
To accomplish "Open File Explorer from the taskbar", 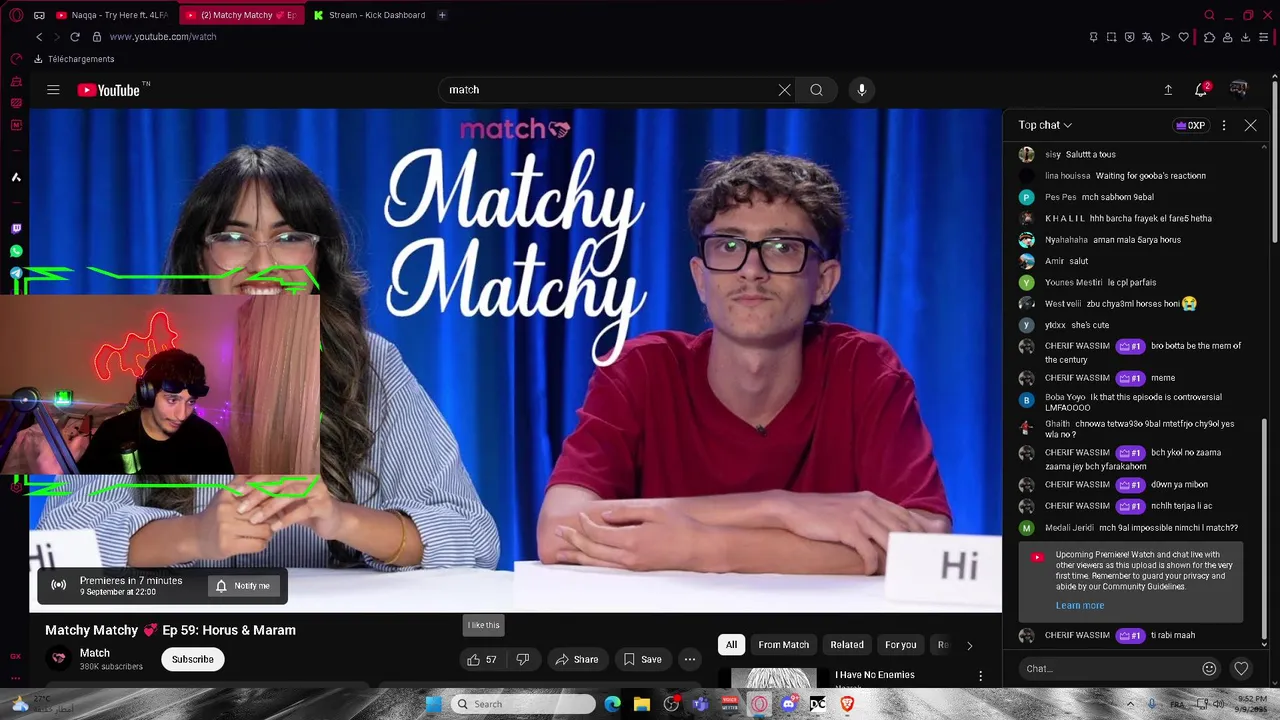I will coord(642,704).
